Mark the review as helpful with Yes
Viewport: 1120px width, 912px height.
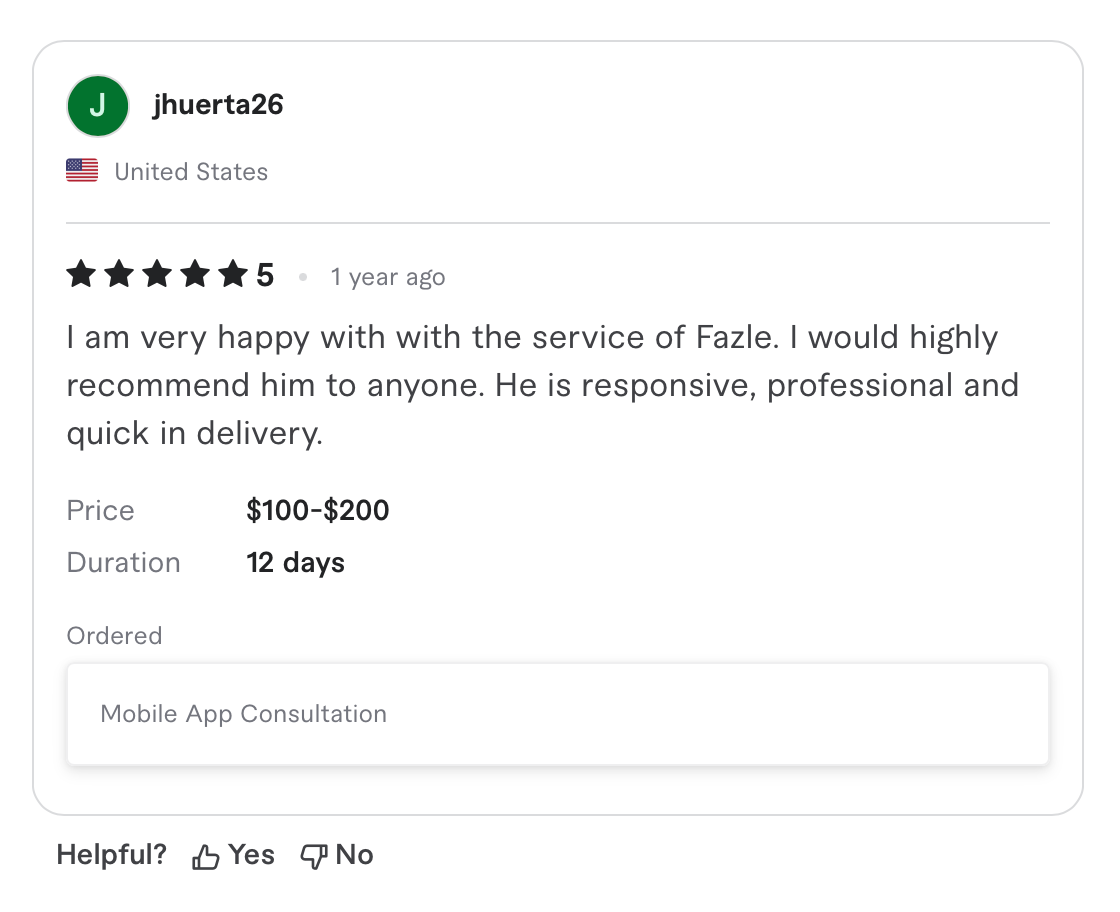point(251,855)
